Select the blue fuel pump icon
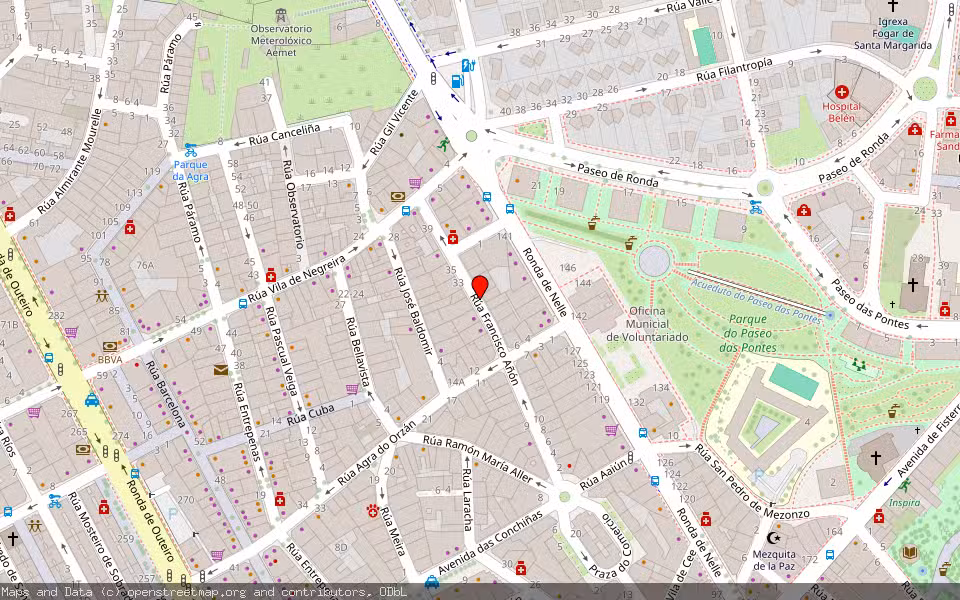The height and width of the screenshot is (600, 960). pos(457,80)
